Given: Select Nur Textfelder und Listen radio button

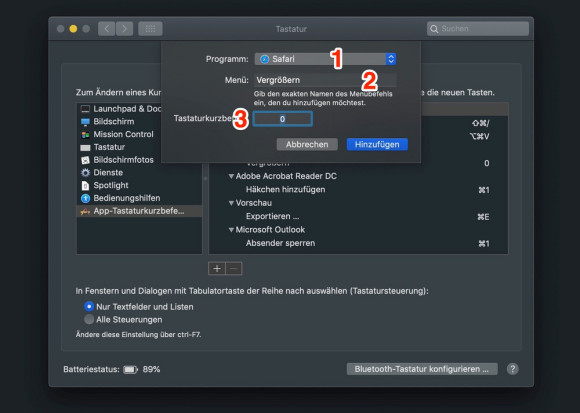Looking at the screenshot, I should click(x=89, y=307).
